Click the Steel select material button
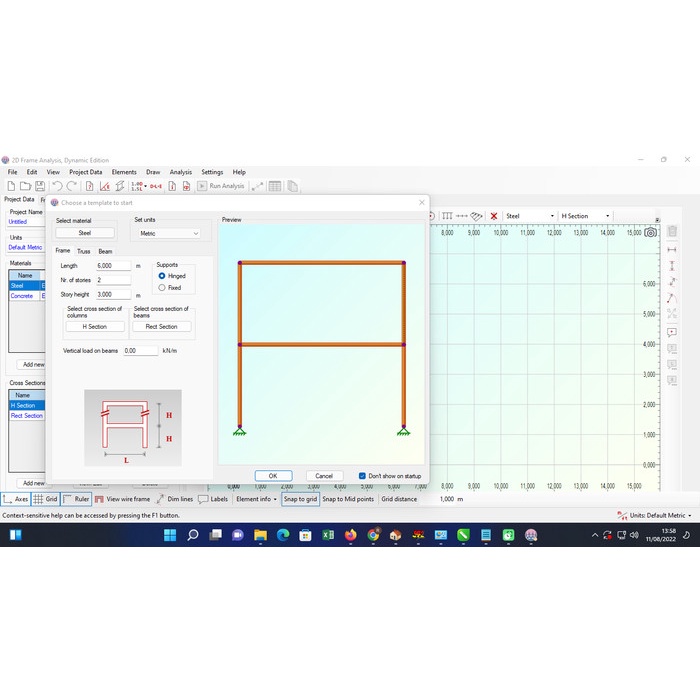The height and width of the screenshot is (700, 700). (85, 233)
